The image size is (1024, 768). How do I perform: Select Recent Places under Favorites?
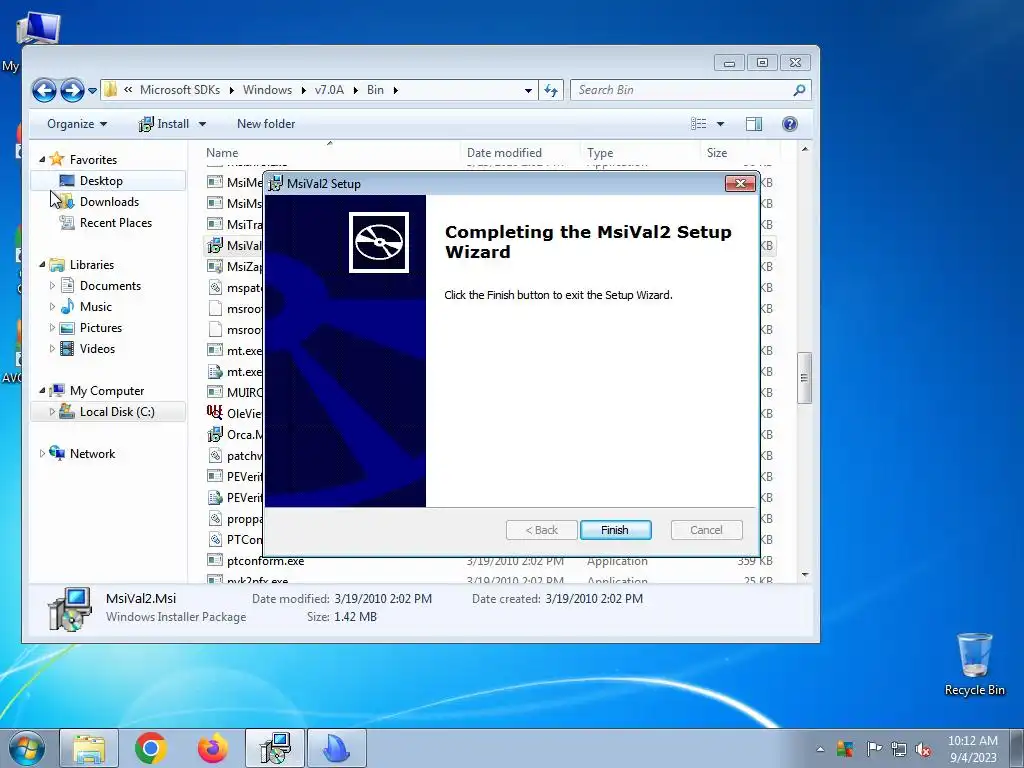[x=116, y=223]
